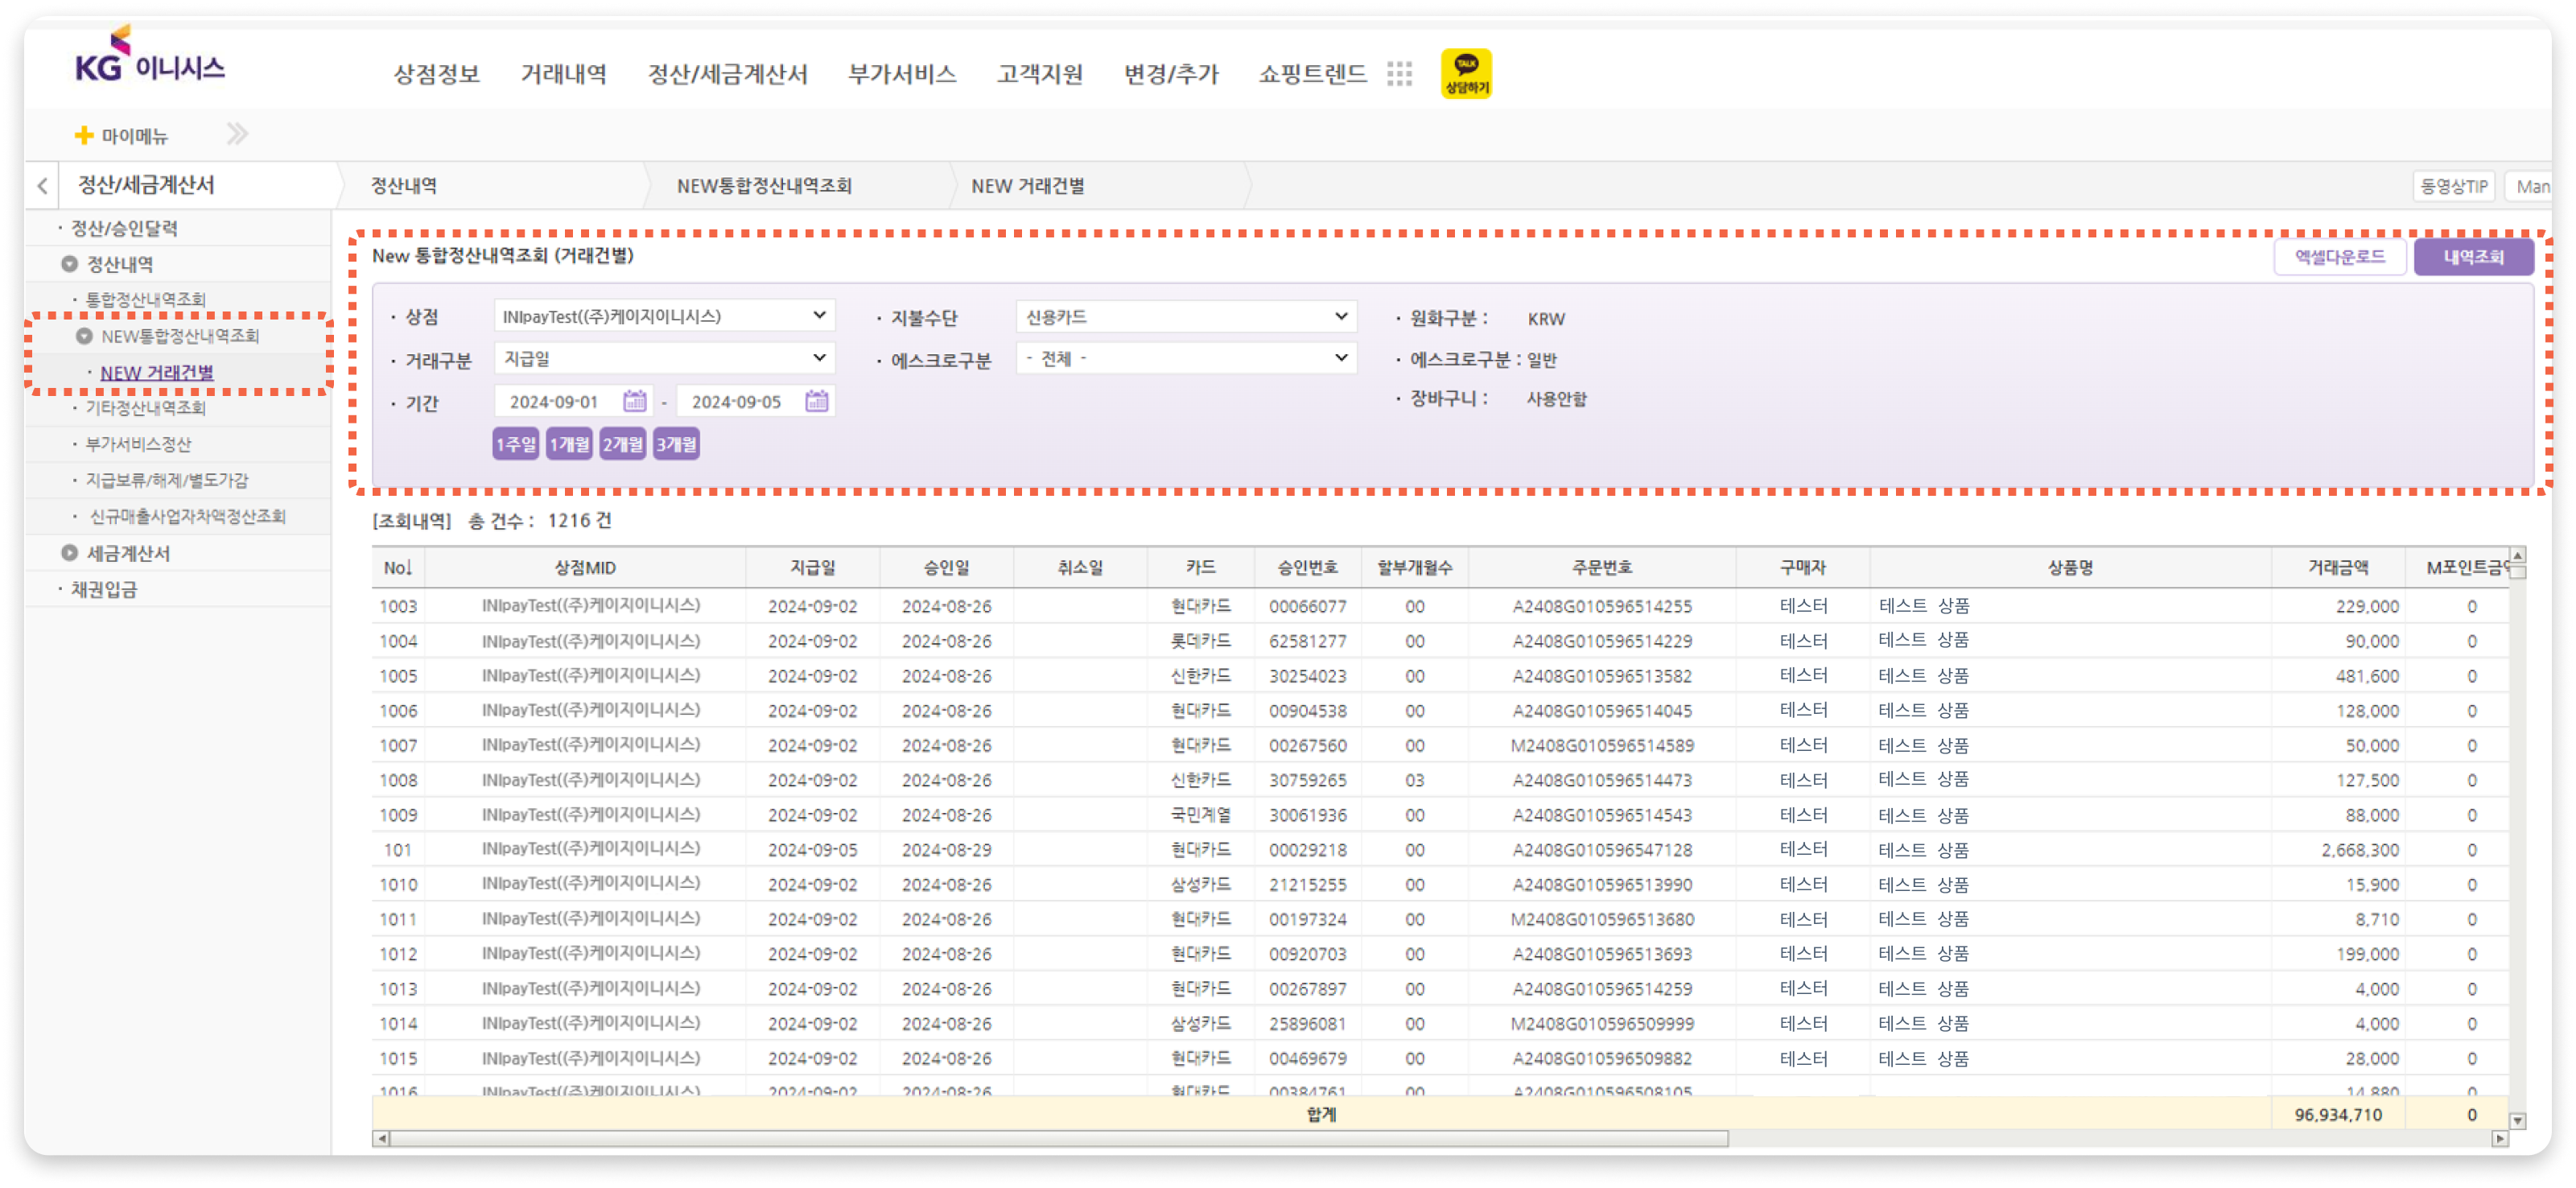Collapse the NEW통합정산내역조회 sidebar group
Image resolution: width=2576 pixels, height=1188 pixels.
pyautogui.click(x=84, y=336)
